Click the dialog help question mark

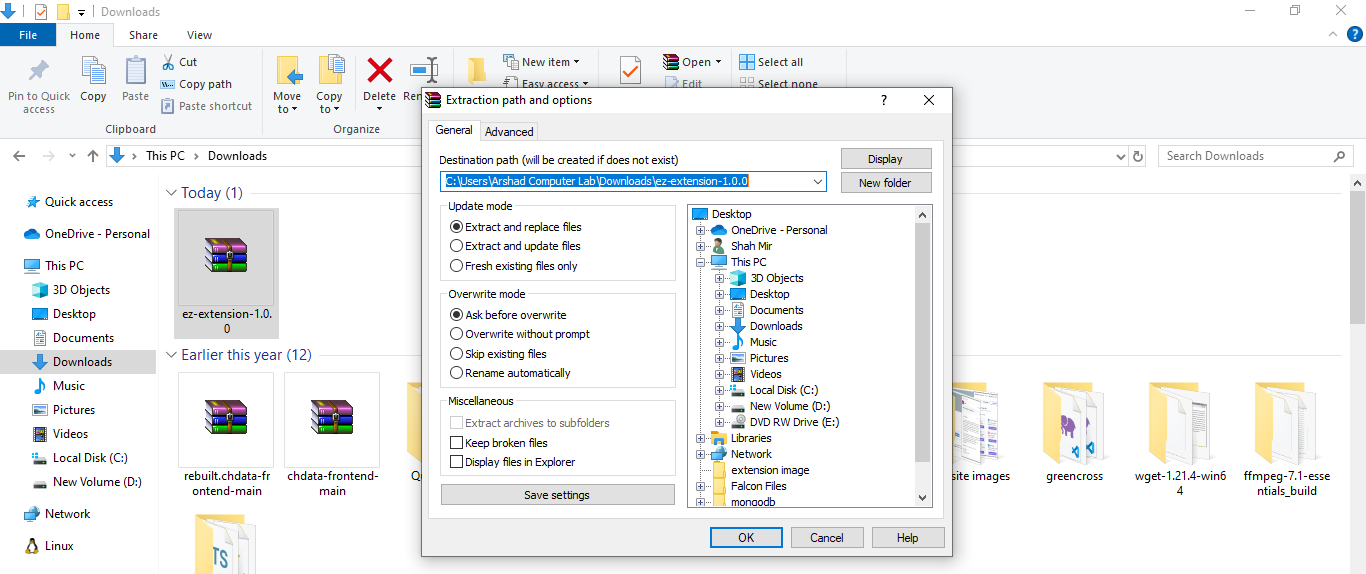click(884, 100)
